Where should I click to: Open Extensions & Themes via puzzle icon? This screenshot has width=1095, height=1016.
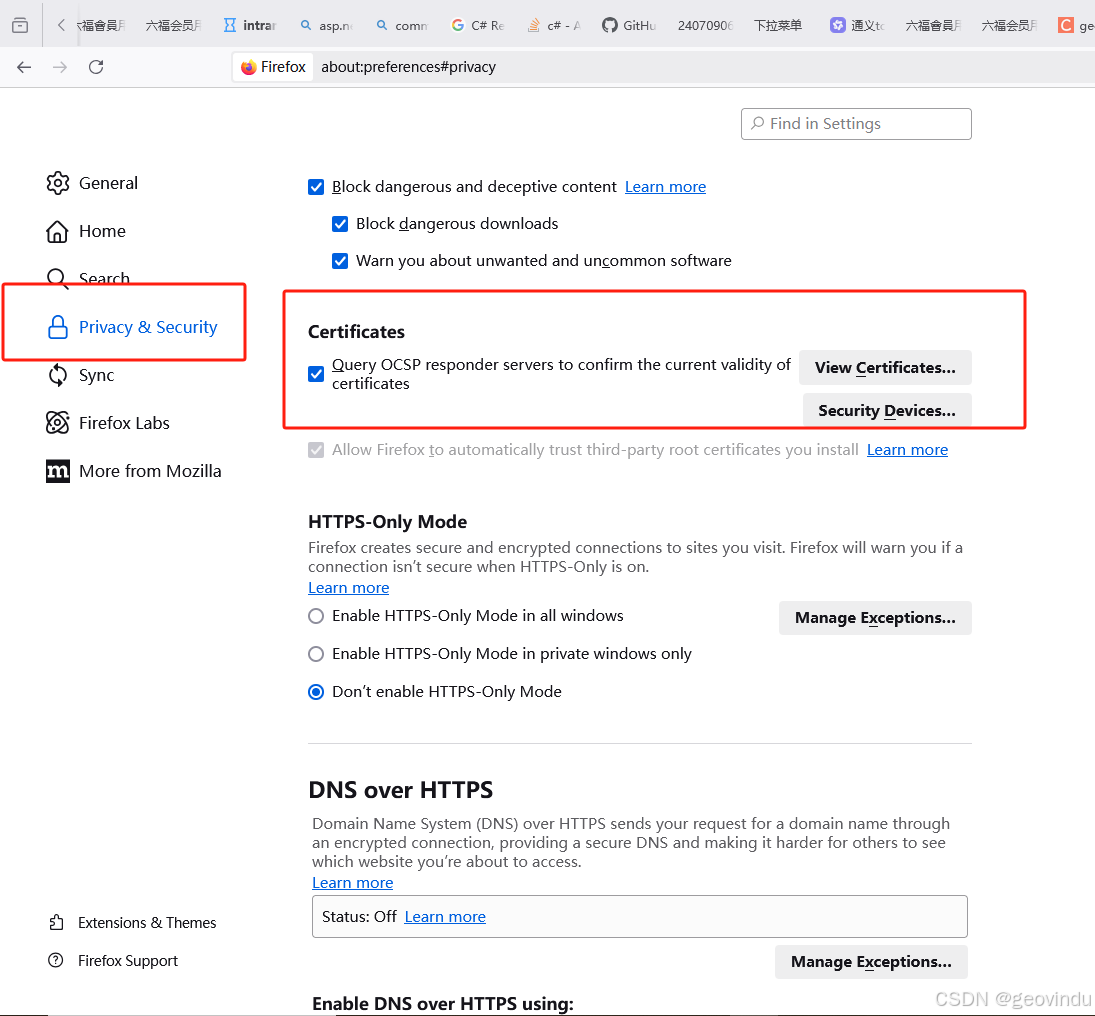55,922
